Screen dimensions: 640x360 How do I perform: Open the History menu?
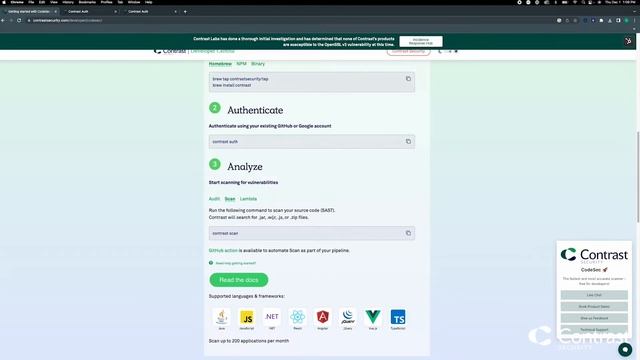click(x=68, y=2)
